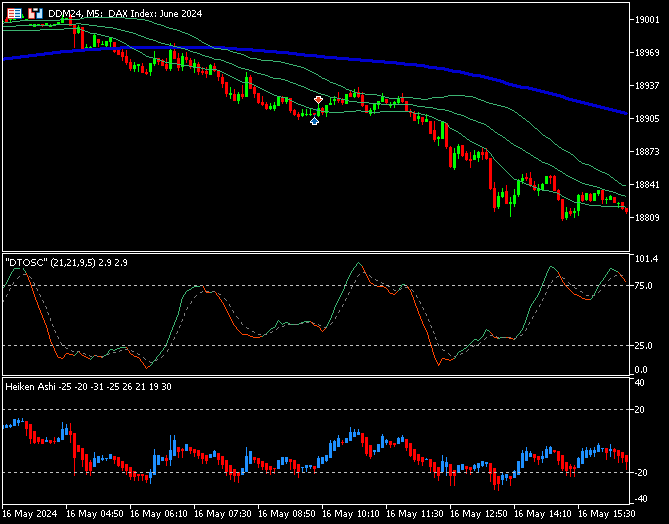The width and height of the screenshot is (669, 524).
Task: Click the 19001 price axis label
Action: [647, 20]
